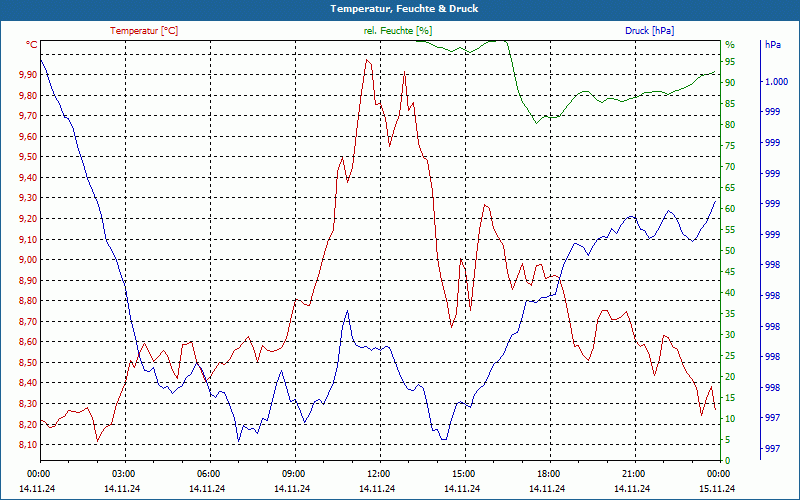
Task: Click the '80' humidity axis value
Action: coord(730,125)
